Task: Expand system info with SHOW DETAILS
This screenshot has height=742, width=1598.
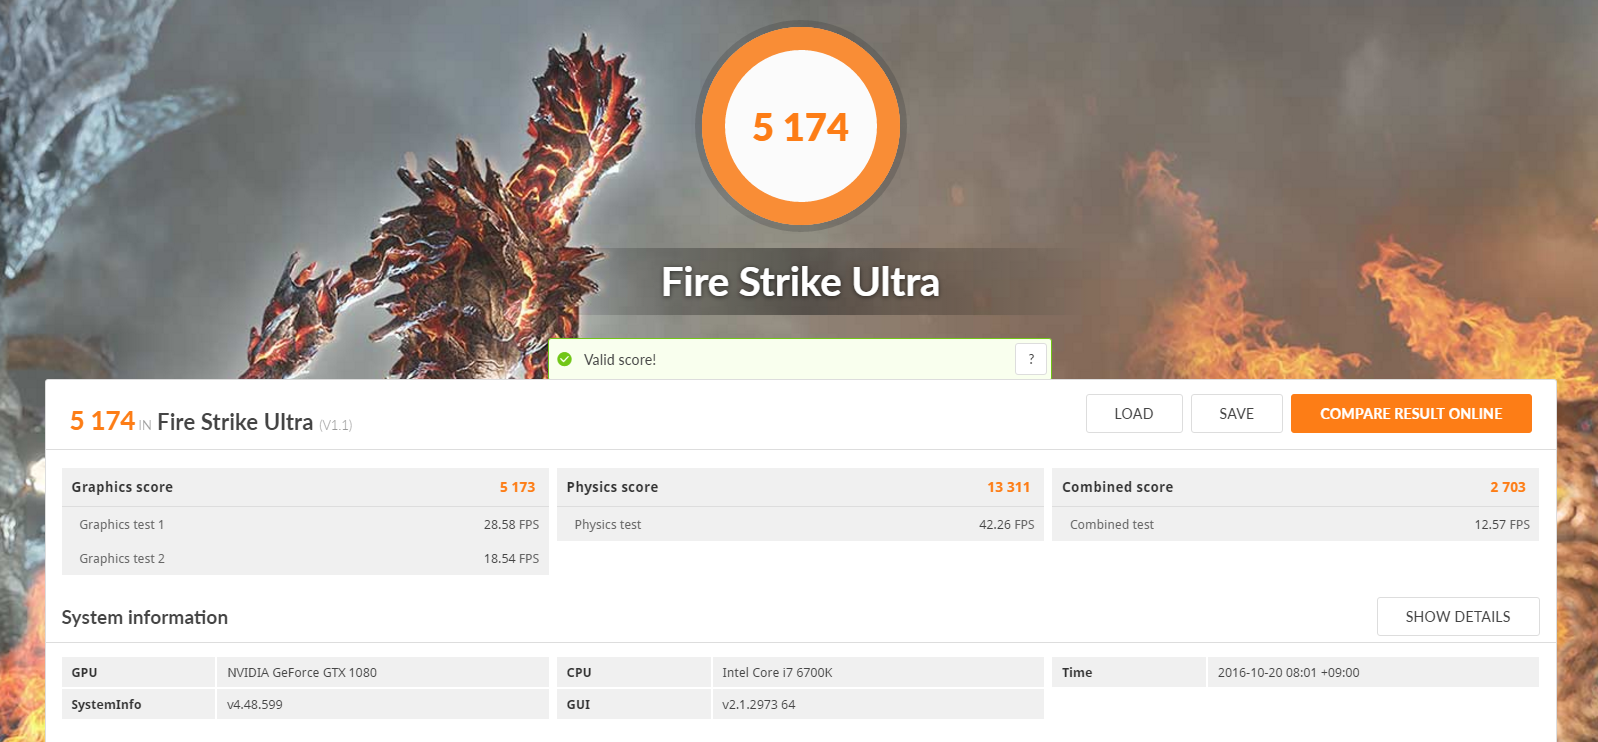Action: click(x=1457, y=617)
